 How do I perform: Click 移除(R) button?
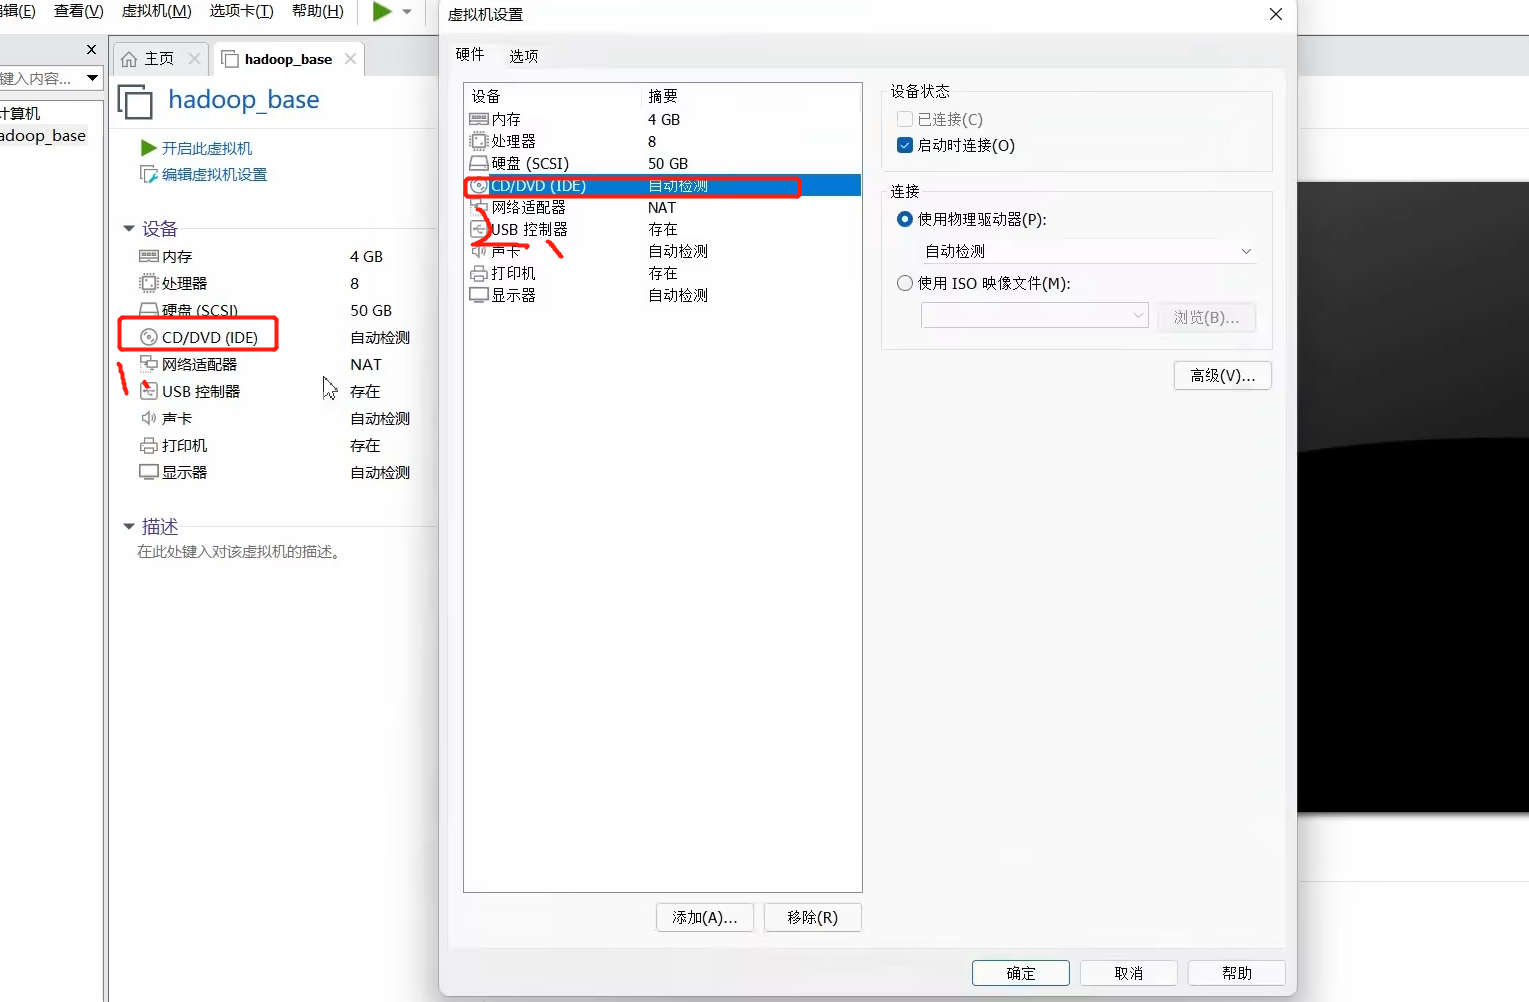pos(812,917)
